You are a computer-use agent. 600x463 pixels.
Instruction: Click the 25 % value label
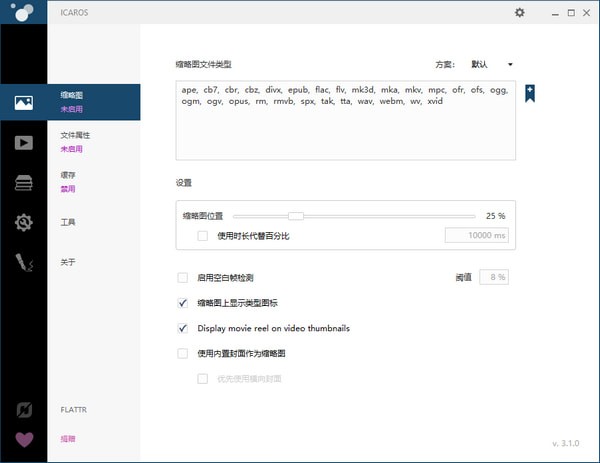(x=496, y=216)
